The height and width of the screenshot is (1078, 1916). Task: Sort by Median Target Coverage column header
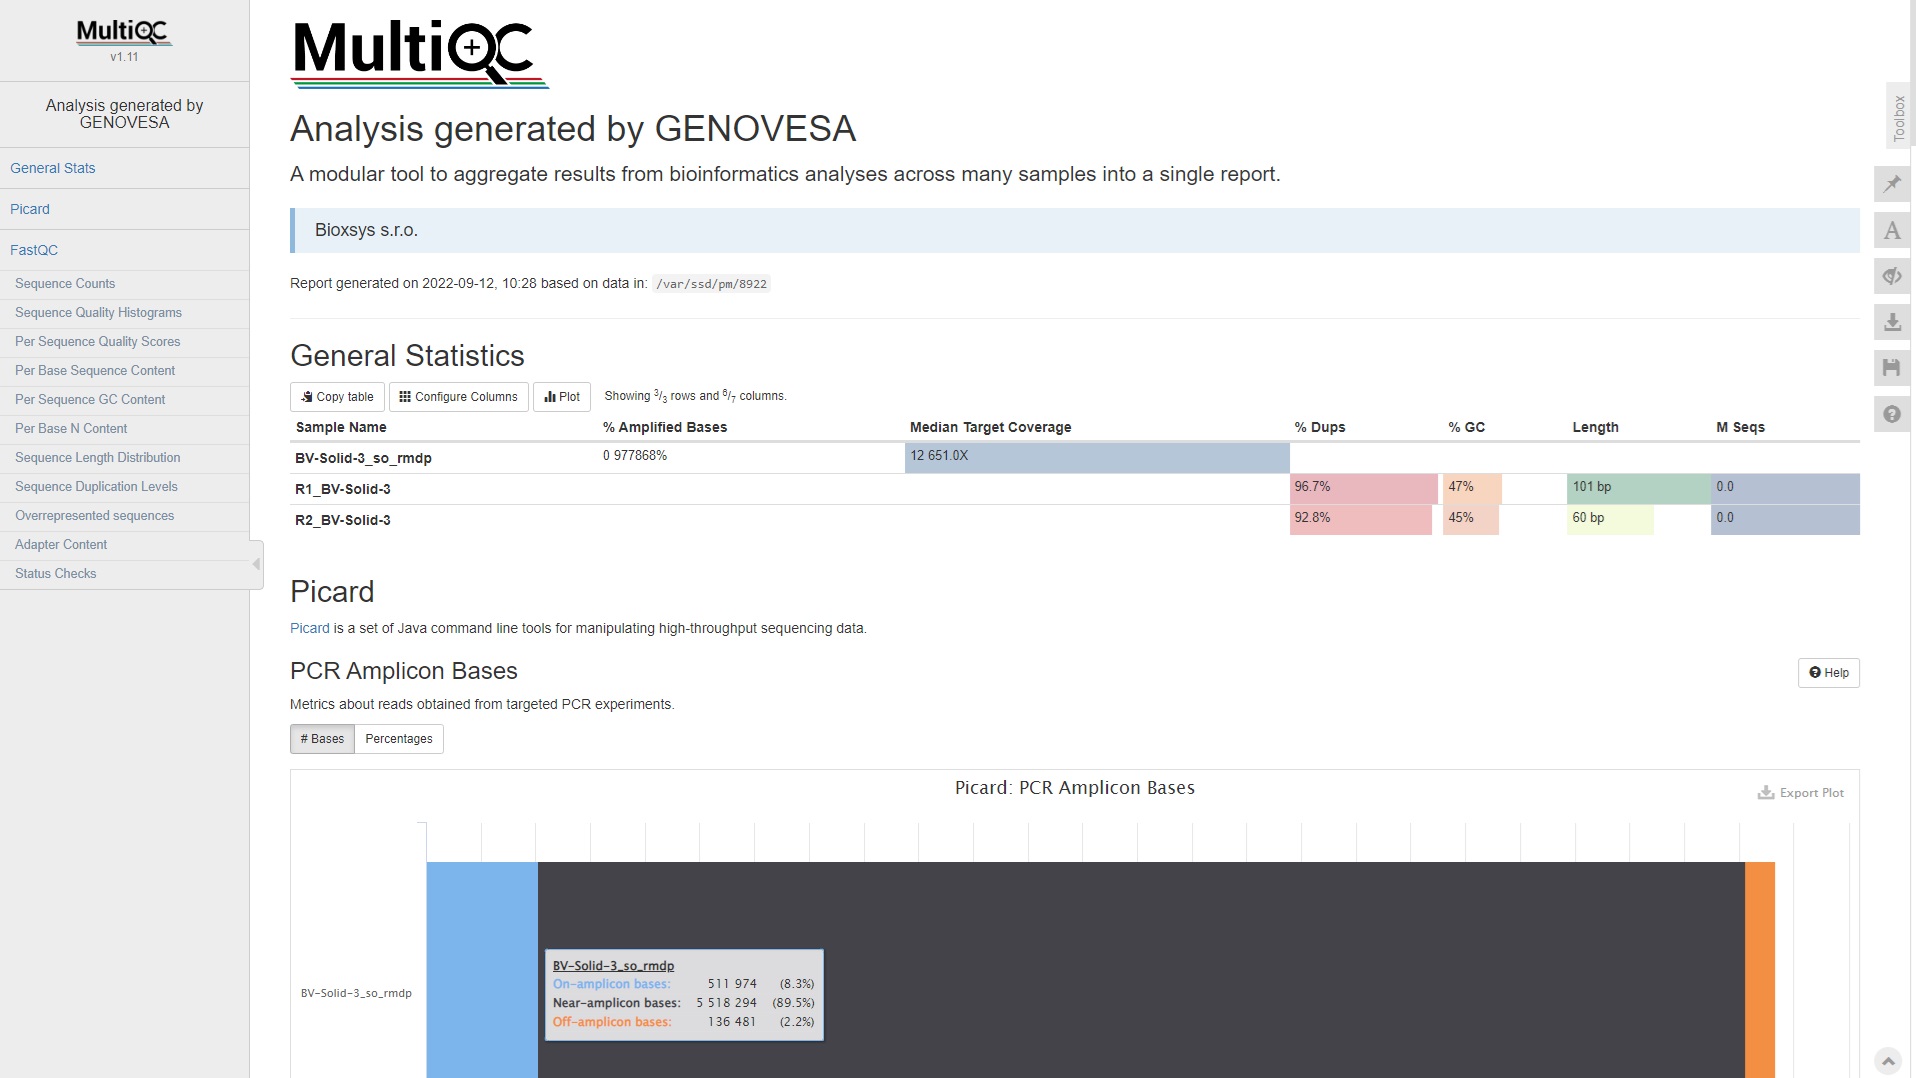[x=990, y=427]
